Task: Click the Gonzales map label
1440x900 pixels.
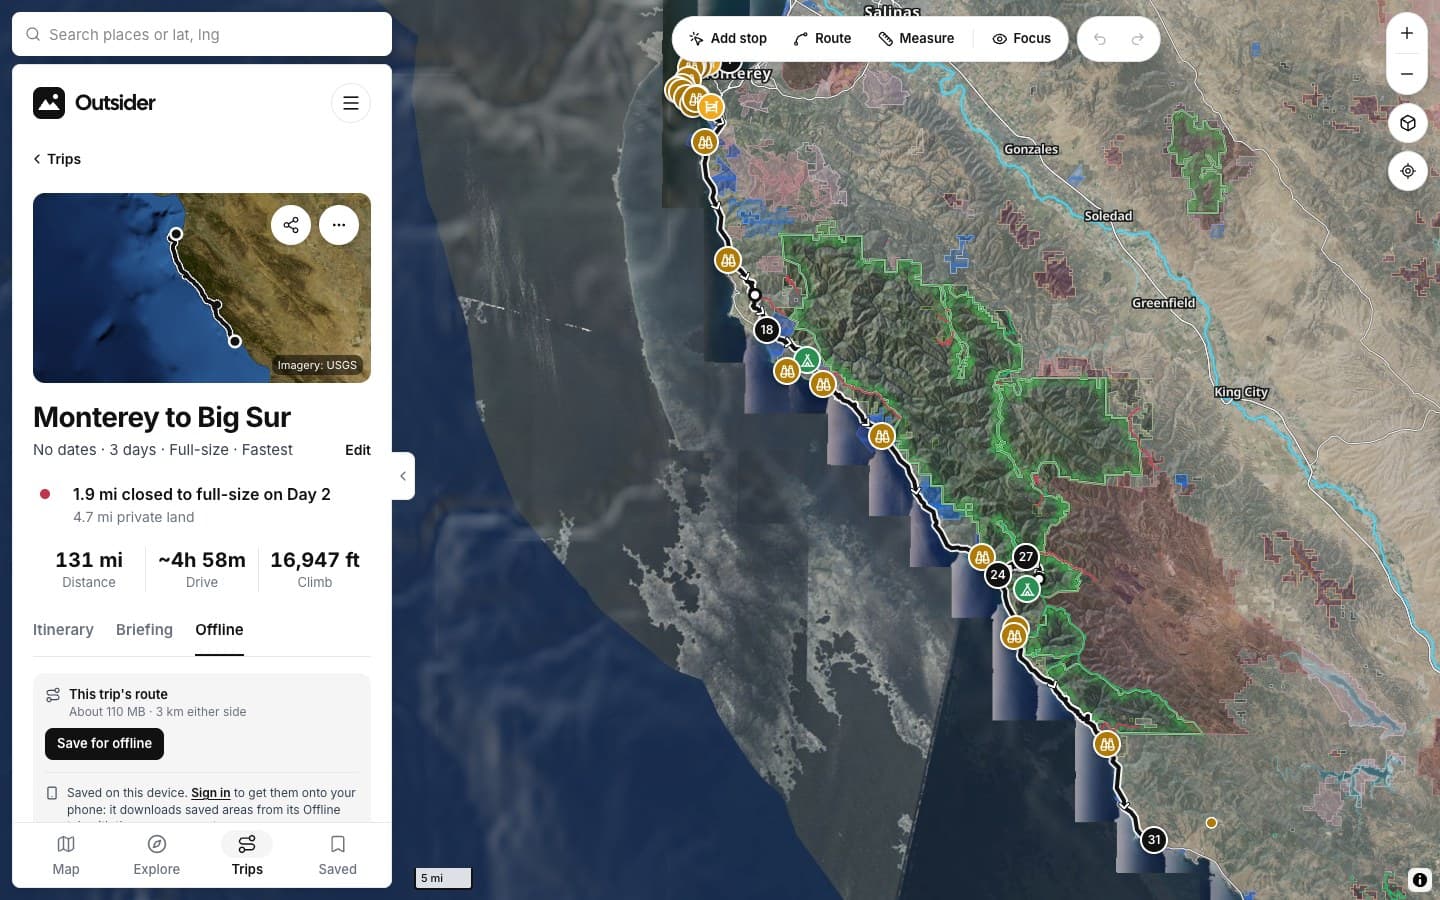Action: [1031, 149]
